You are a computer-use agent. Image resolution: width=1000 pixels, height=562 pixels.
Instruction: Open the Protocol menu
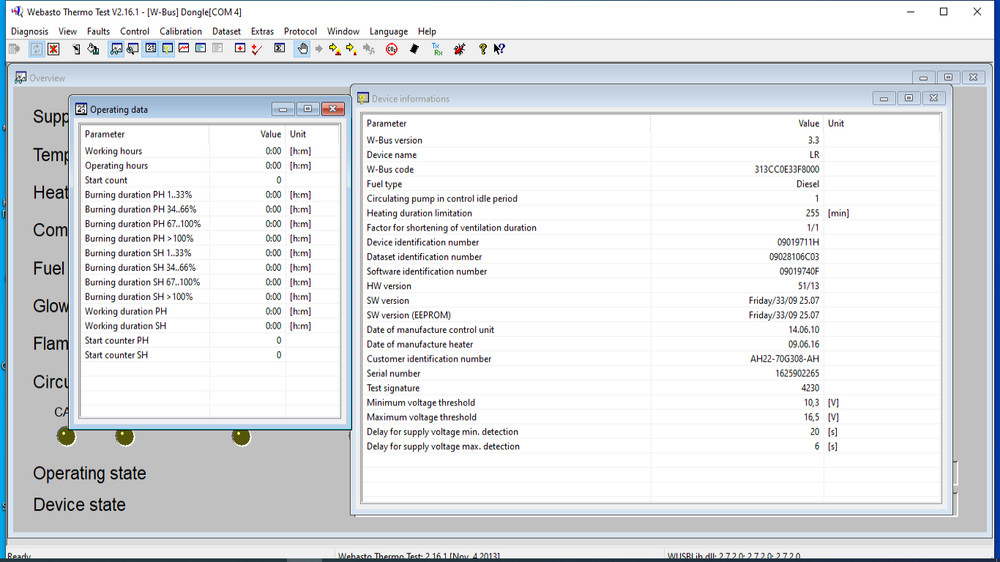tap(300, 31)
